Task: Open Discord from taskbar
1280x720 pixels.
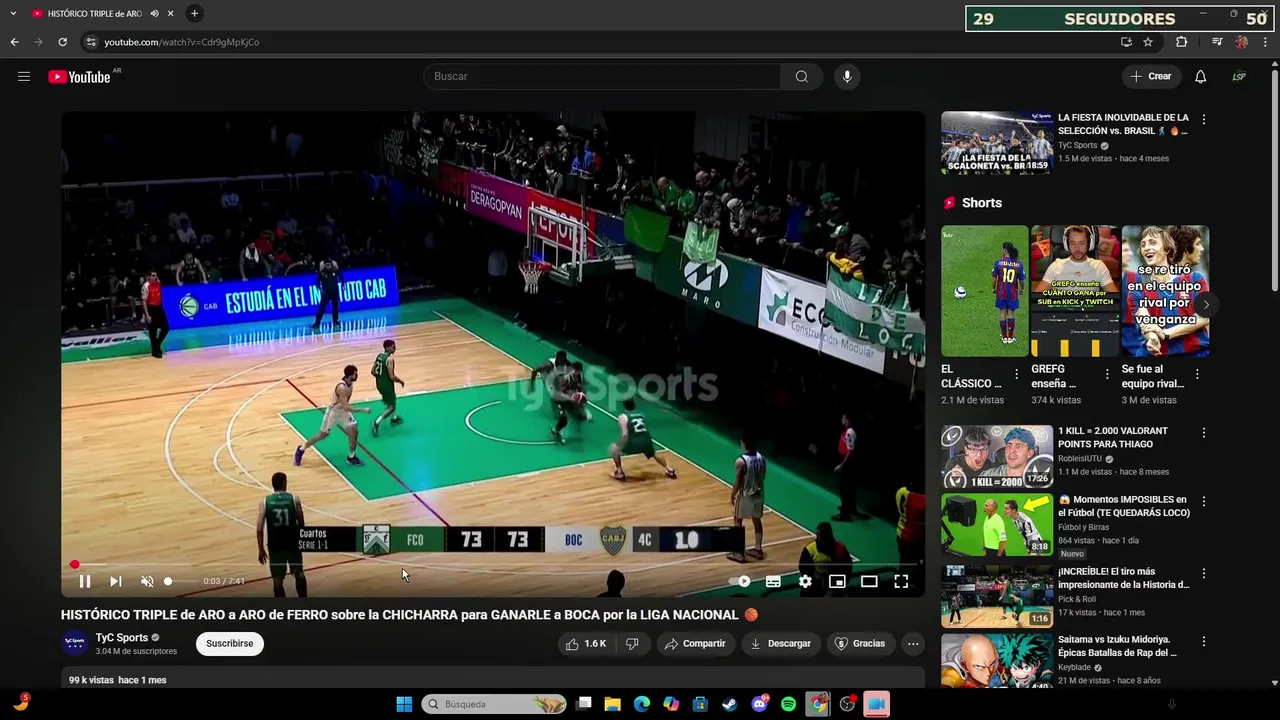Action: click(x=760, y=704)
